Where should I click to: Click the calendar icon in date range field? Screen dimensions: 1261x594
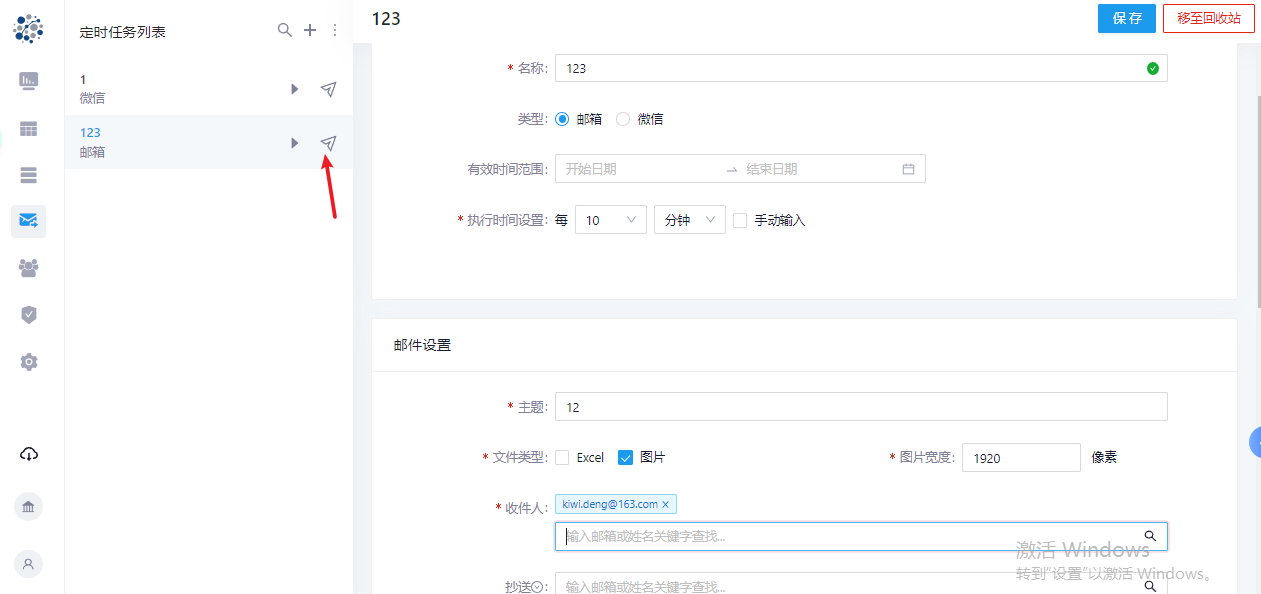click(908, 169)
